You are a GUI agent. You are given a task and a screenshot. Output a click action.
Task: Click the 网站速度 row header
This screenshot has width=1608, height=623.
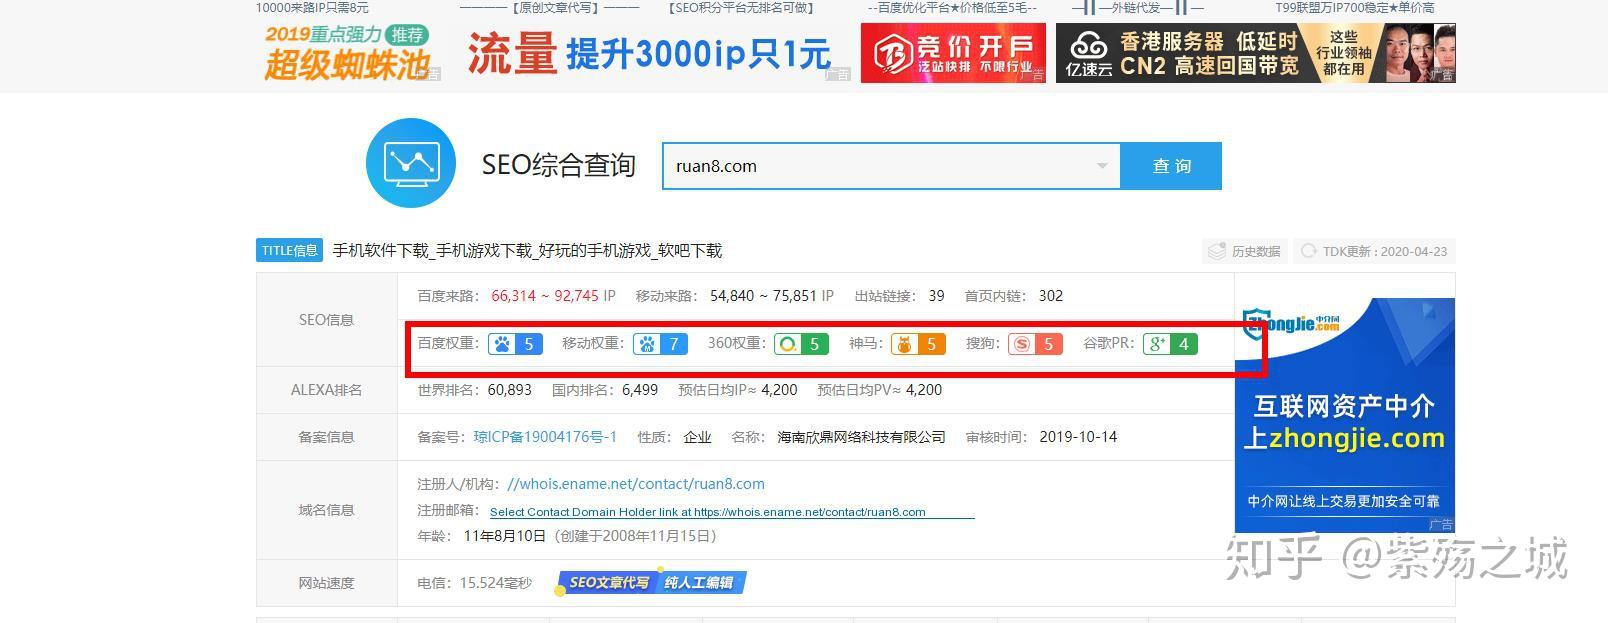pos(327,583)
